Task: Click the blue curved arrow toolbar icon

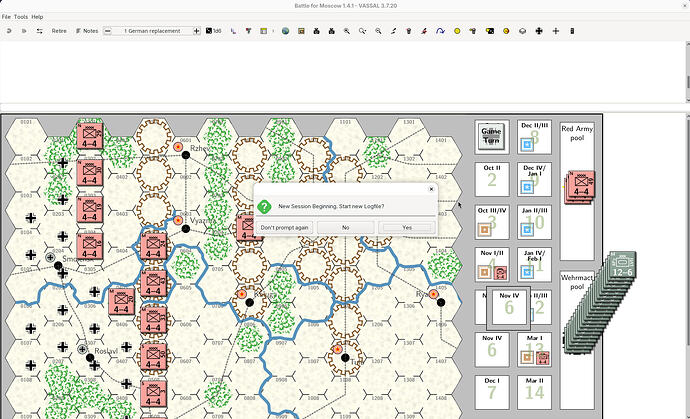Action: click(439, 31)
